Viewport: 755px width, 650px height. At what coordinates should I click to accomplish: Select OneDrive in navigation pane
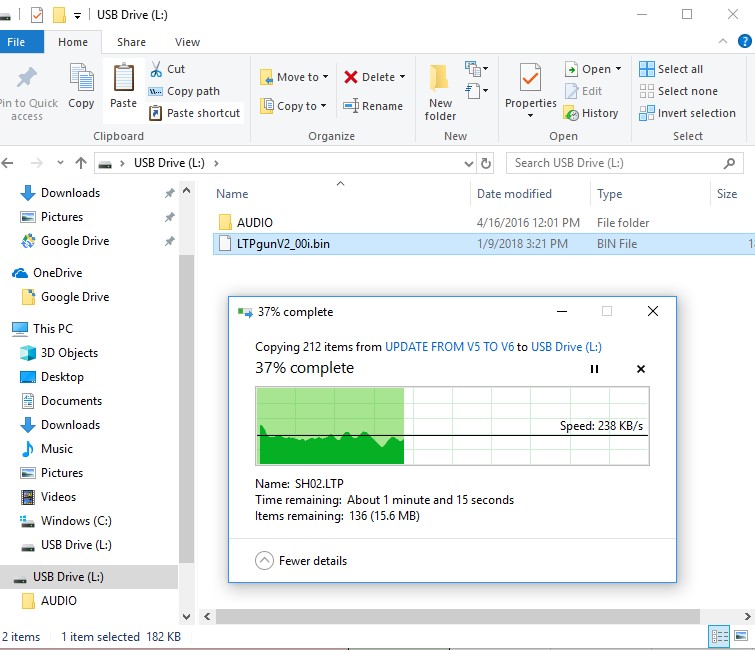[x=57, y=273]
